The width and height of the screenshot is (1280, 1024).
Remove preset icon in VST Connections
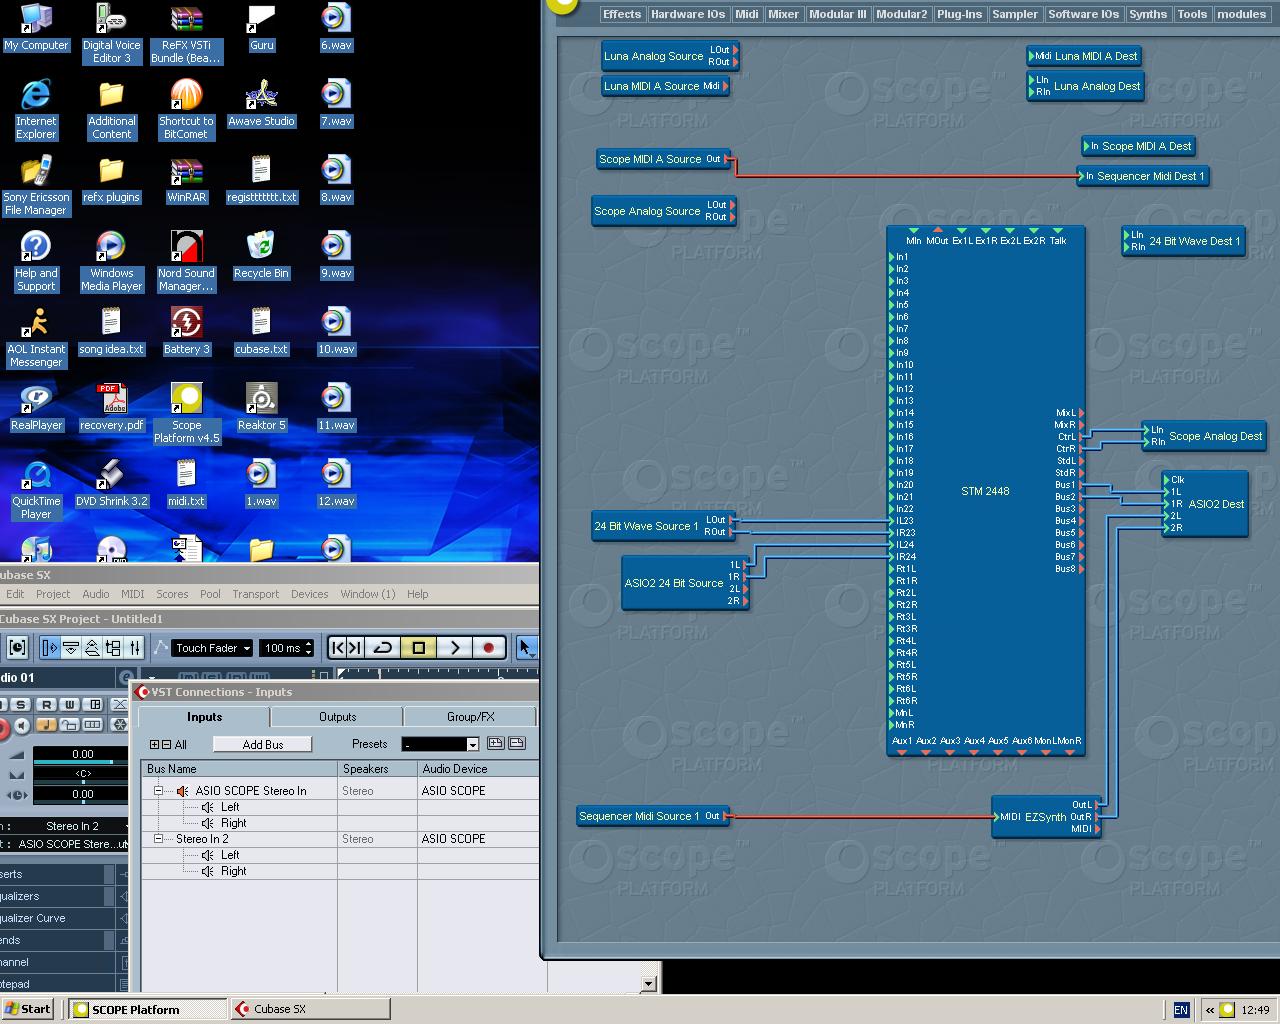(517, 743)
